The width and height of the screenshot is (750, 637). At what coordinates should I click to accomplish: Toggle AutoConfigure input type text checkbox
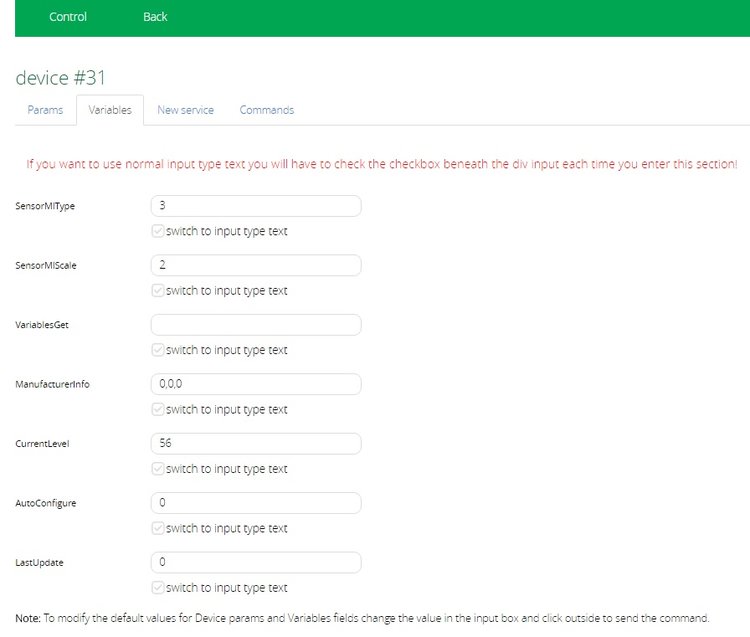(158, 528)
